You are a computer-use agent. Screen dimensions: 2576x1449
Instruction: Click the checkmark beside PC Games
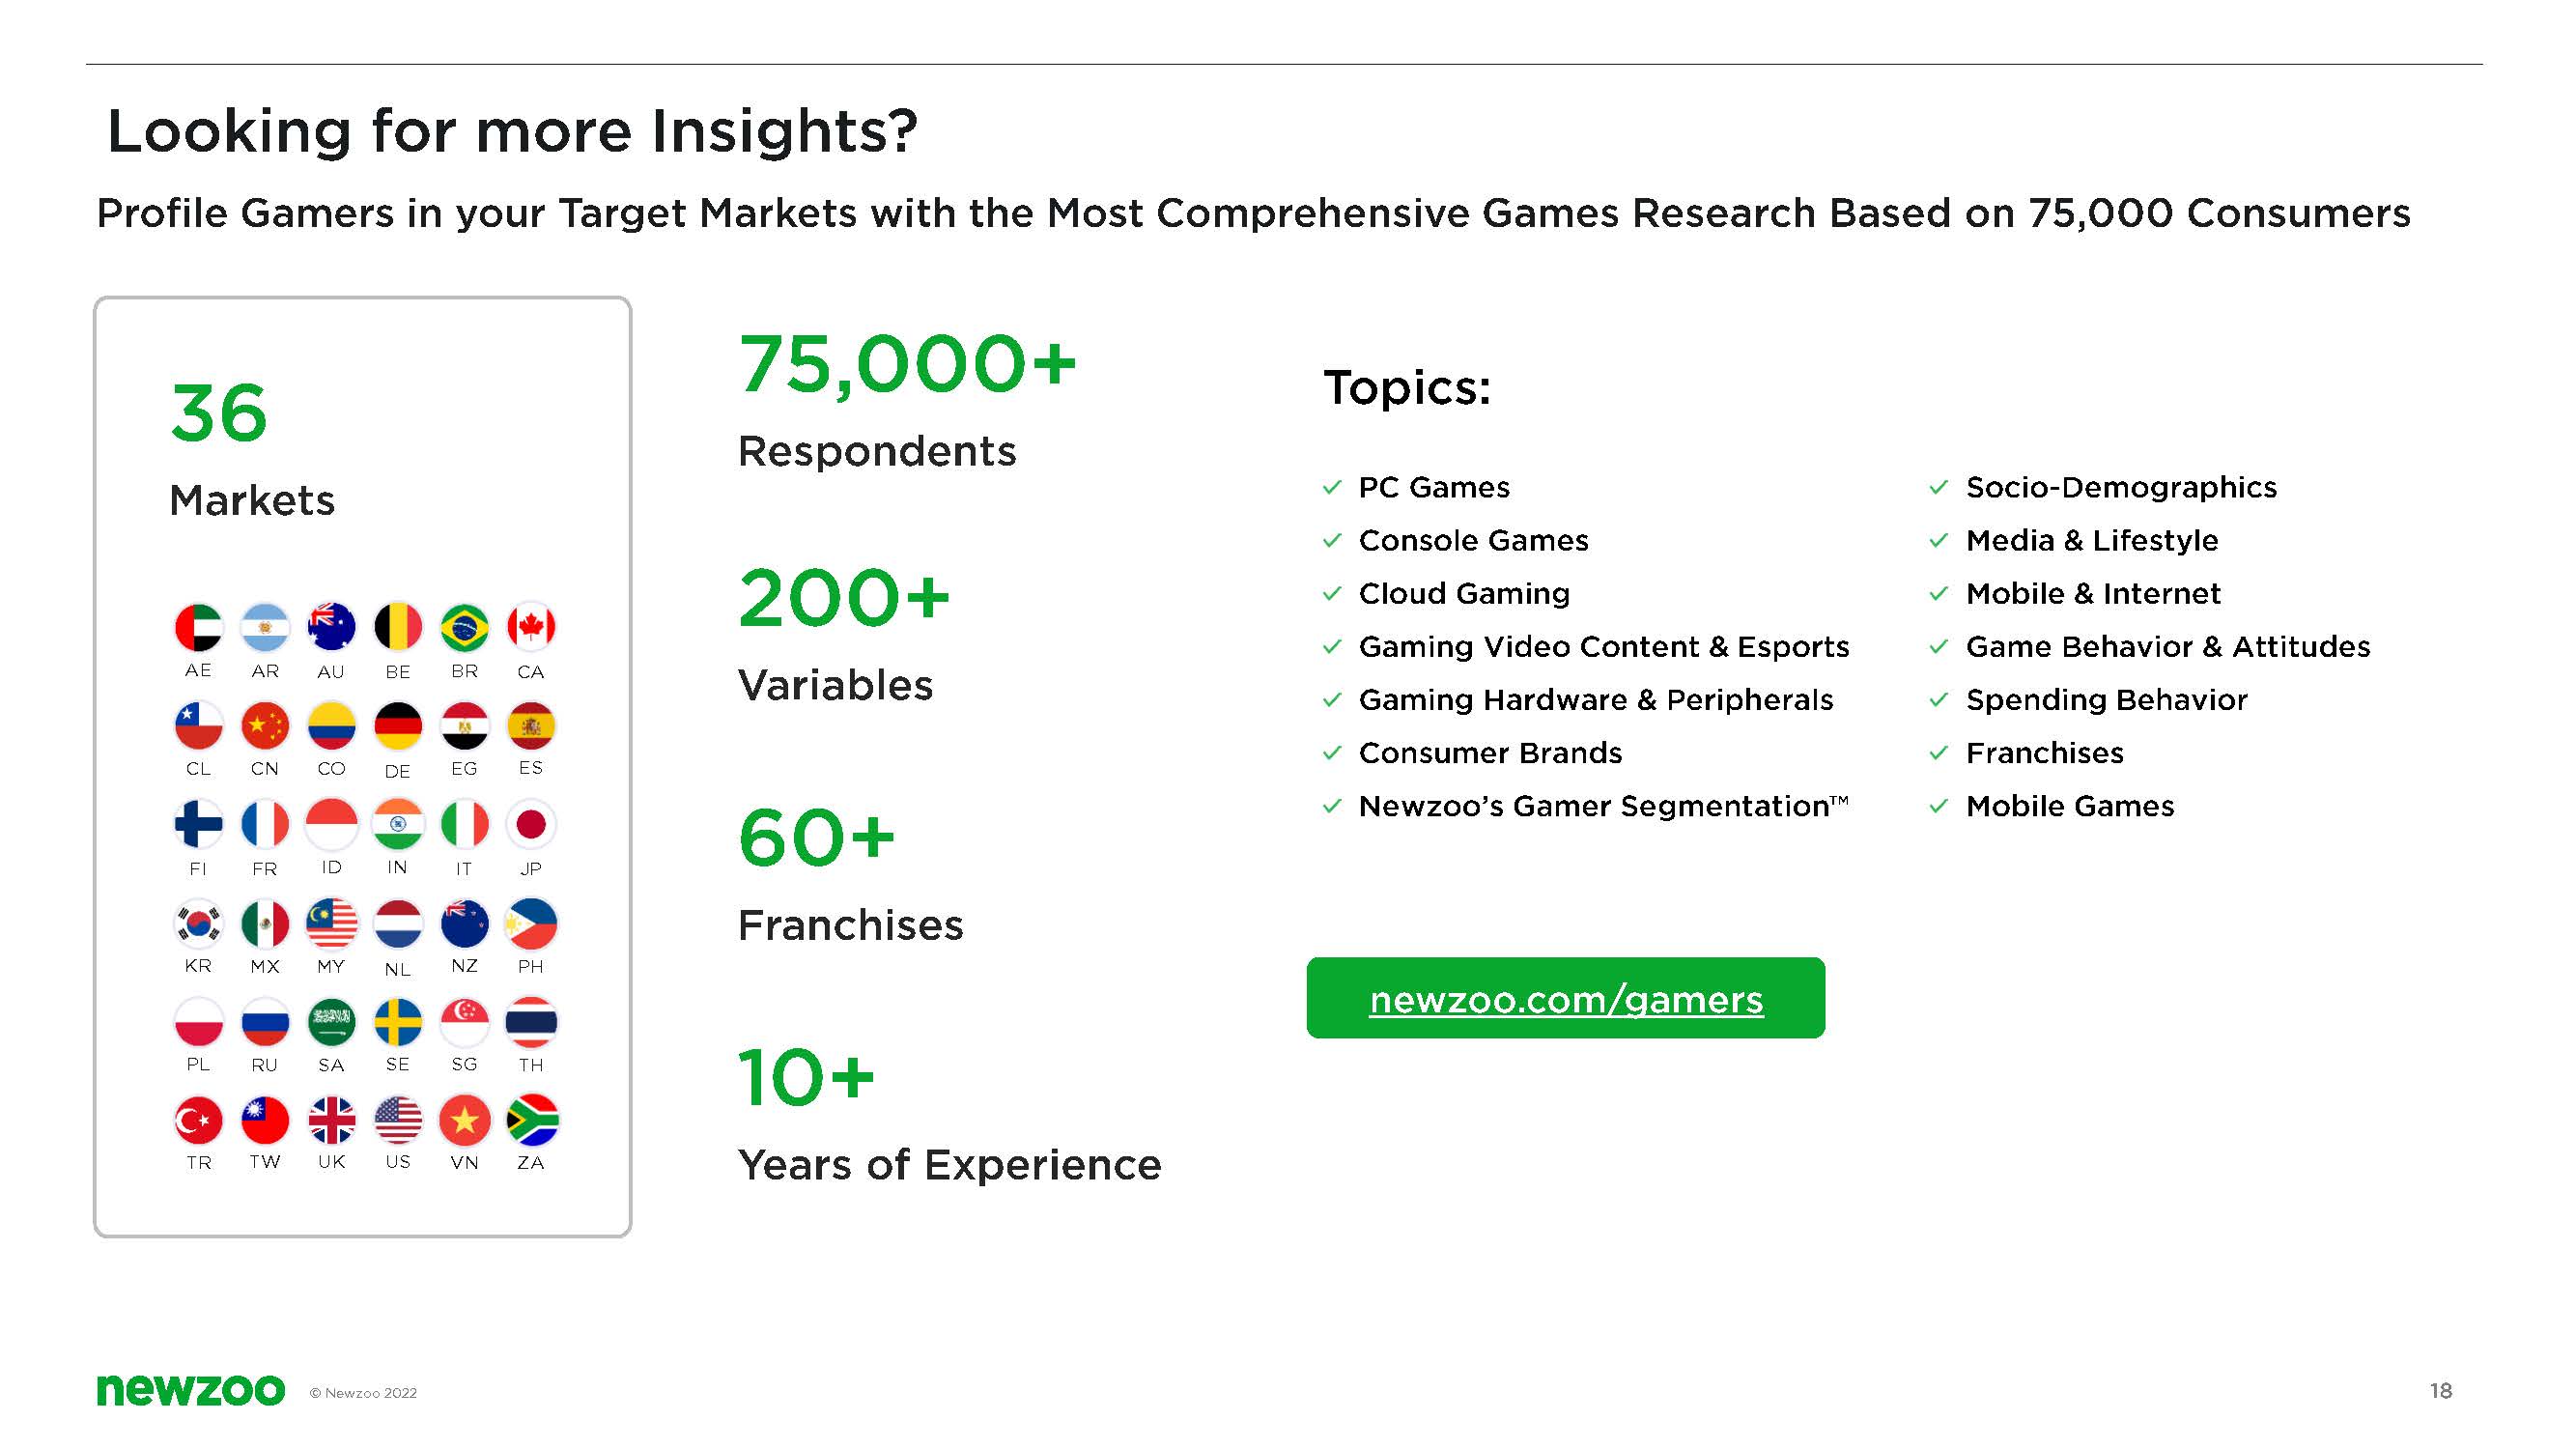[1332, 487]
